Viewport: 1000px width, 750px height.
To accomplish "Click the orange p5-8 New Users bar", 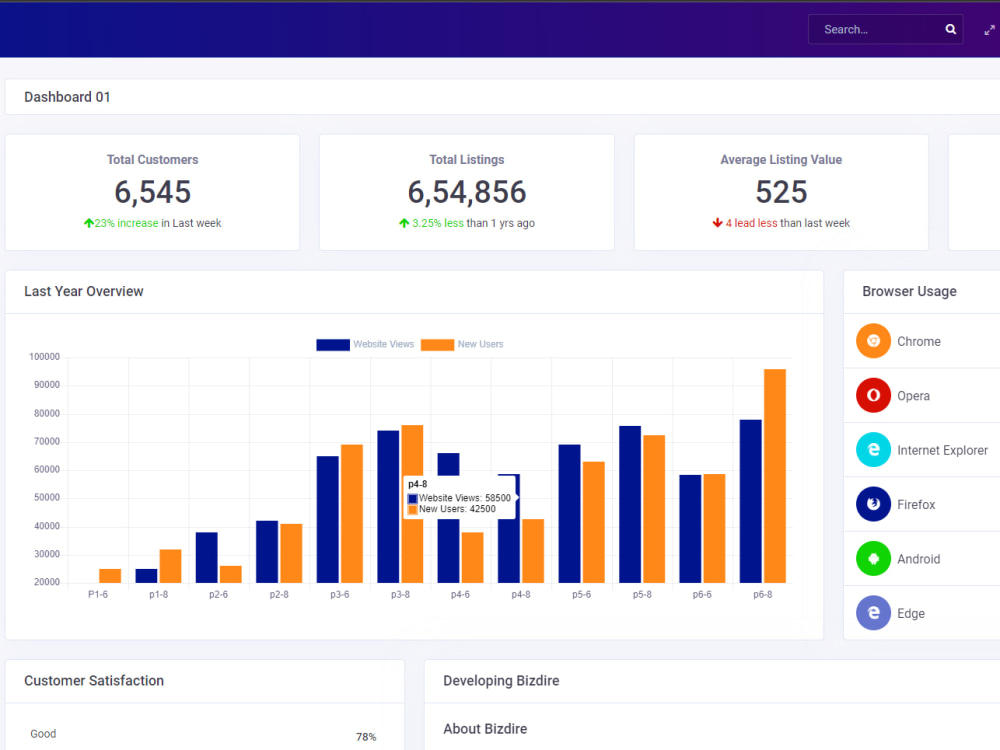I will (654, 509).
